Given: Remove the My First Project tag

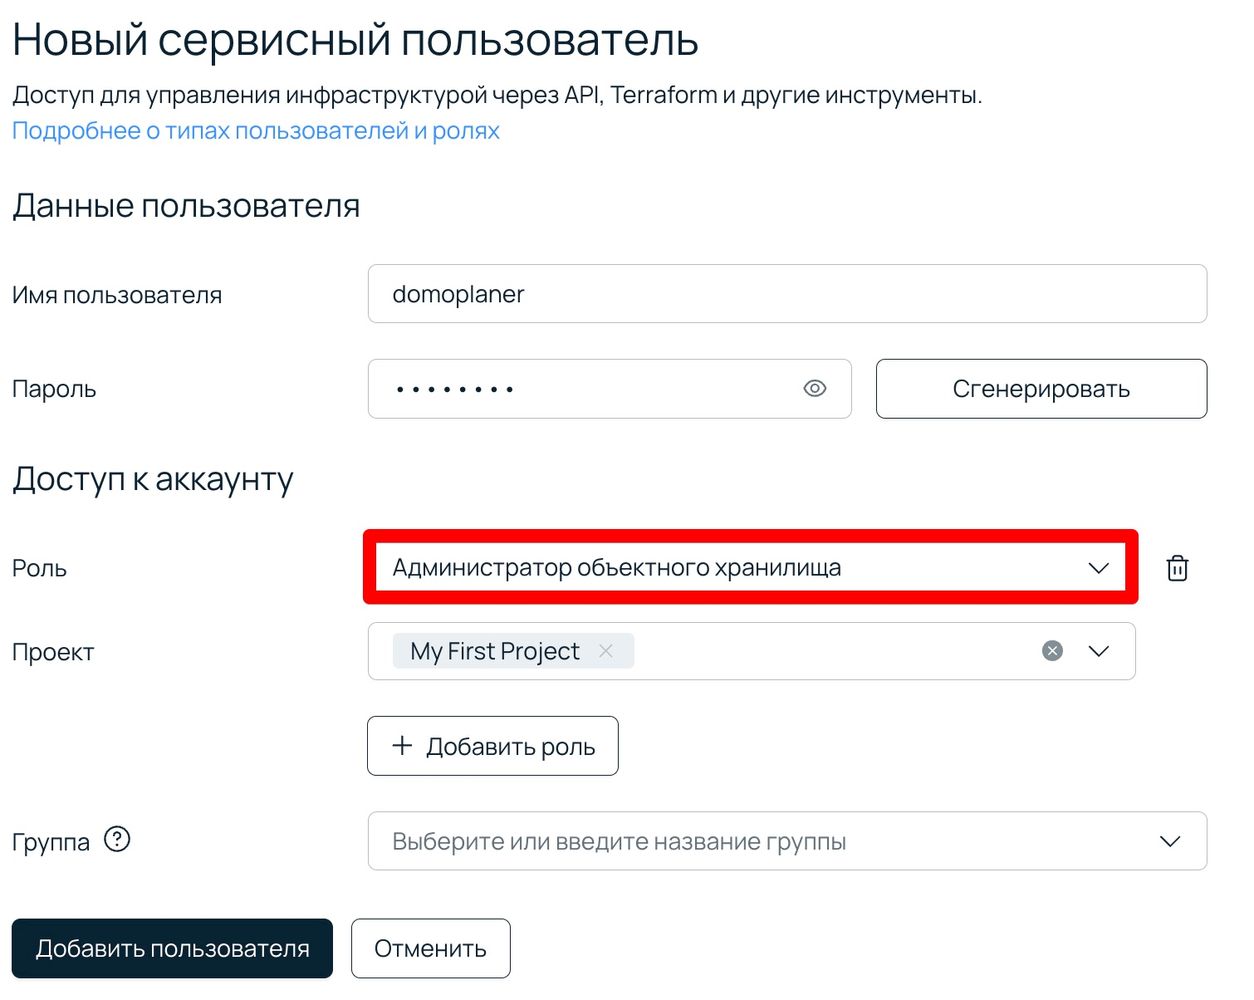Looking at the screenshot, I should click(x=605, y=651).
